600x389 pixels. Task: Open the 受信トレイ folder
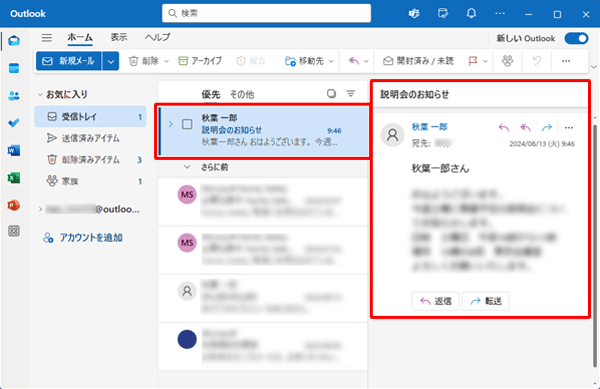pyautogui.click(x=90, y=117)
